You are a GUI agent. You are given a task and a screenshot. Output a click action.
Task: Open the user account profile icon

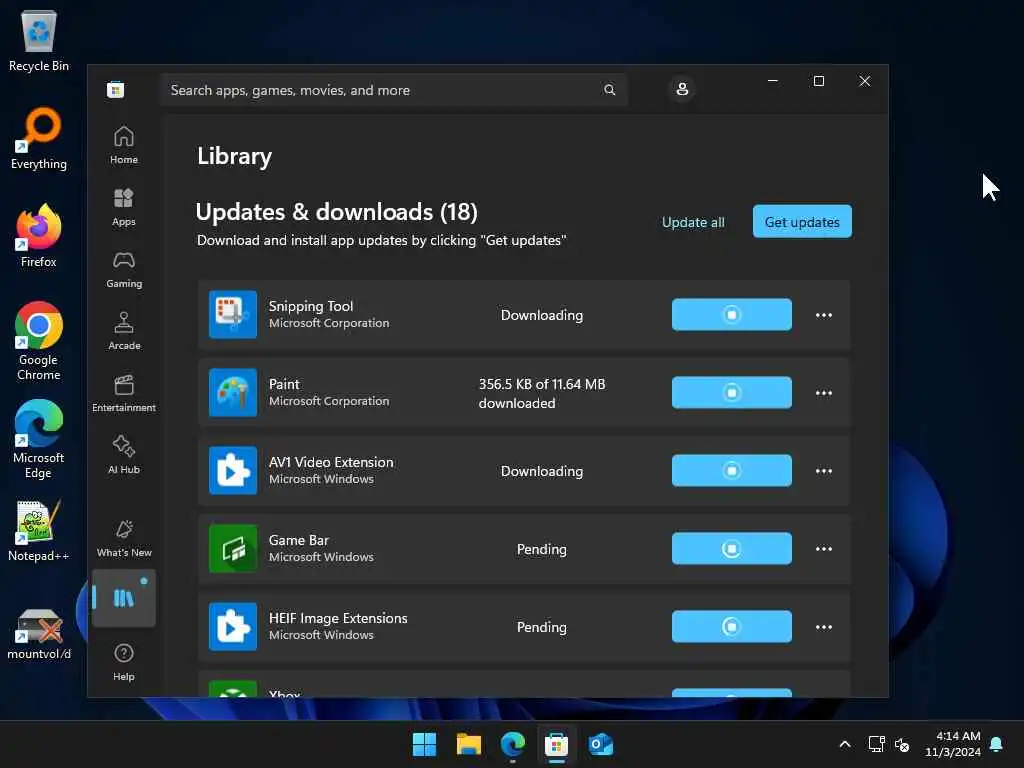(682, 89)
